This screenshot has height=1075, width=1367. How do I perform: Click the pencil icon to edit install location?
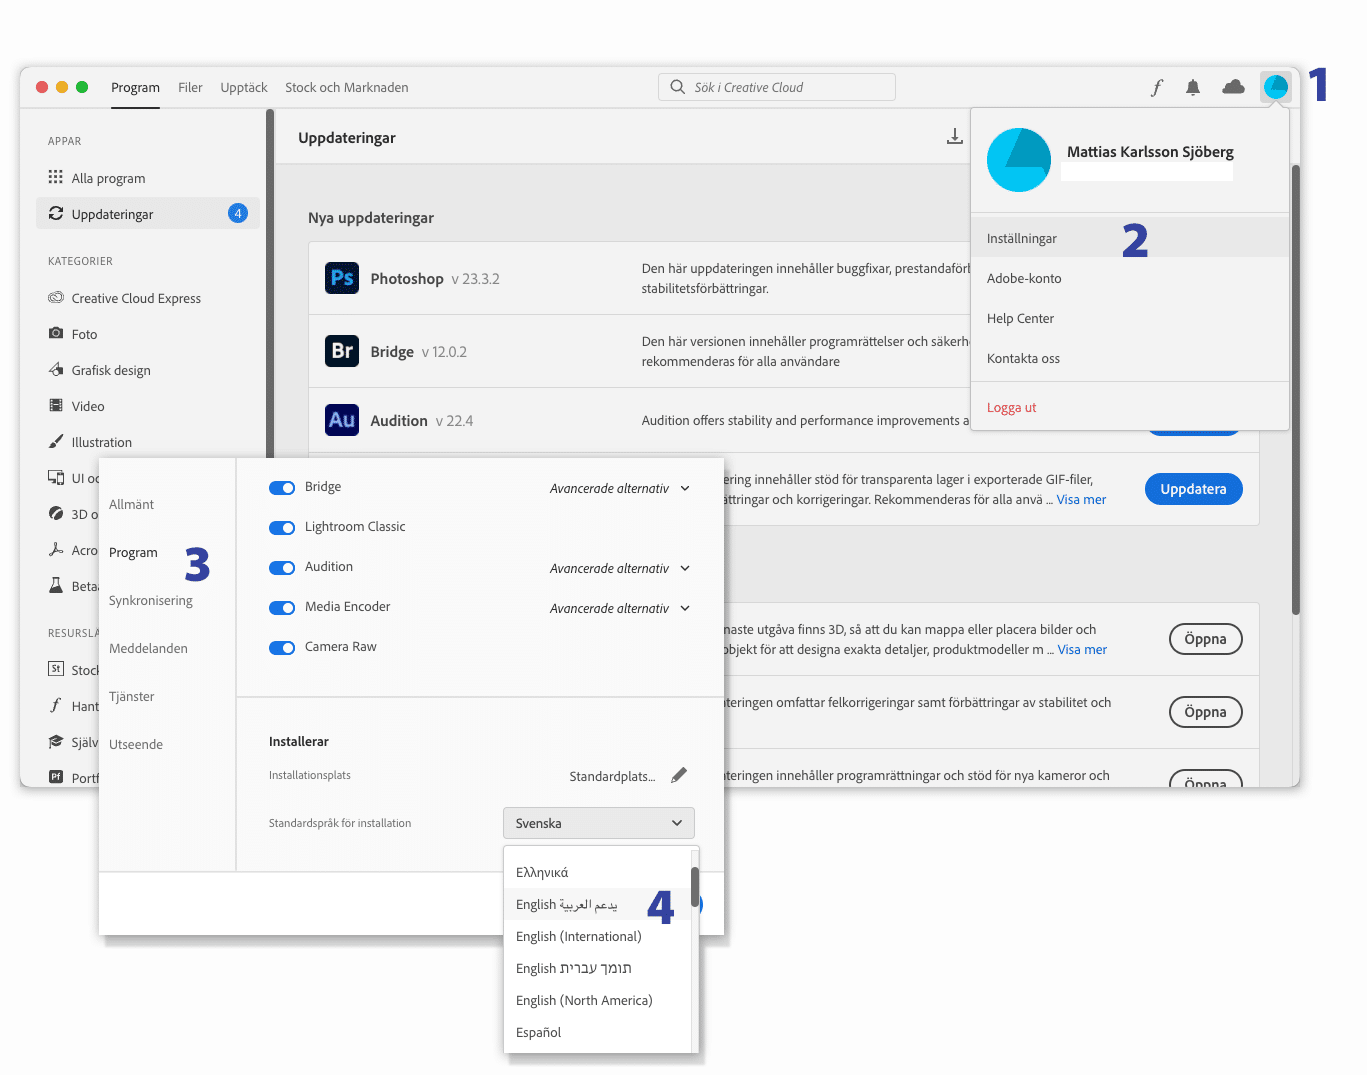(679, 775)
